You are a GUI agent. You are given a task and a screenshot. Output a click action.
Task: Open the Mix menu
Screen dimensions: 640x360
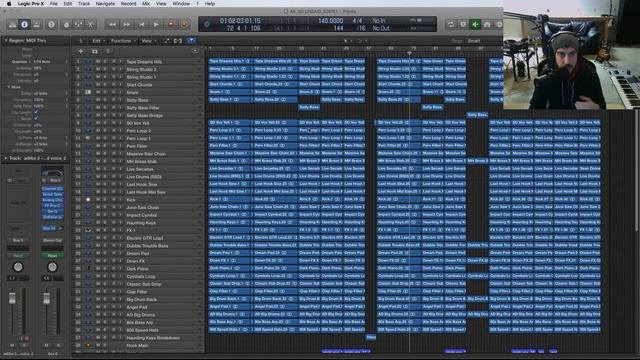tap(146, 4)
